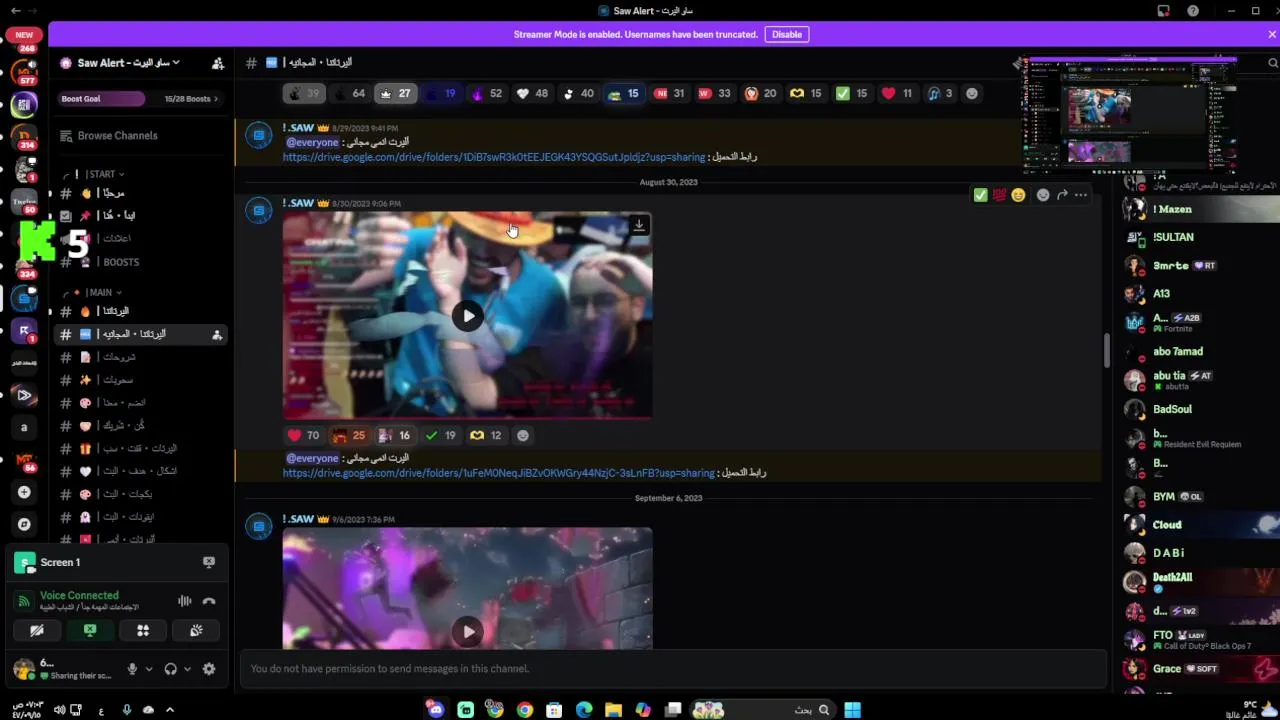Click the red heart reaction showing 11
Viewport: 1280px width, 720px height.
897,93
